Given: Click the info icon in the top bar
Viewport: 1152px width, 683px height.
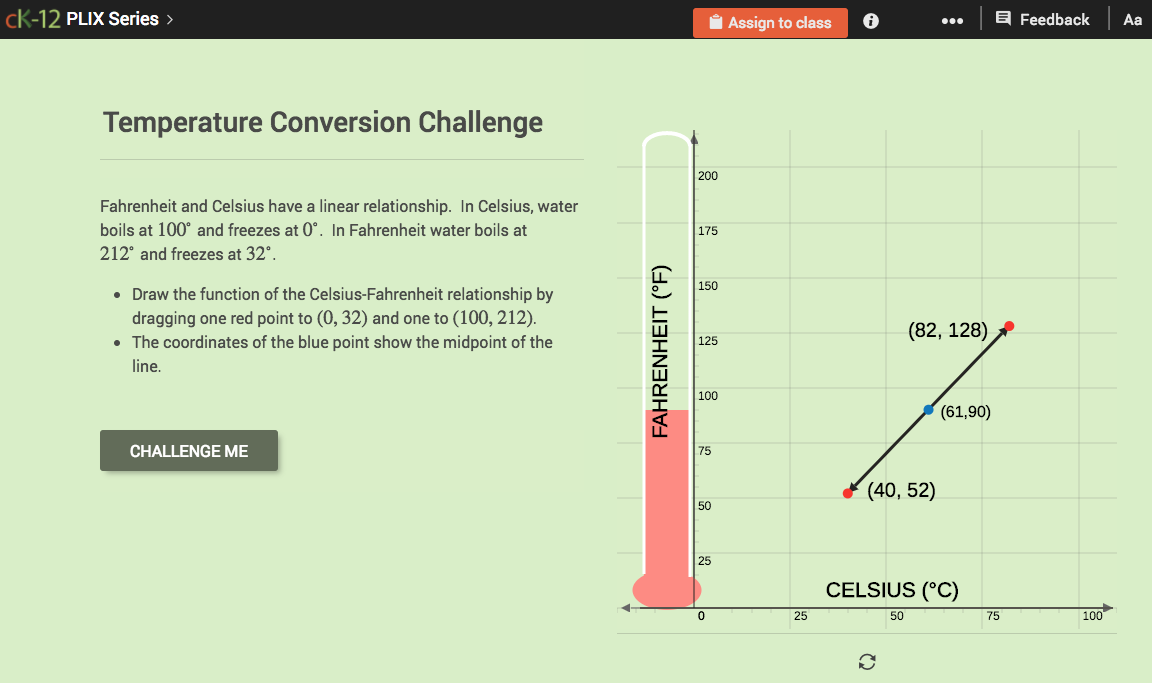Looking at the screenshot, I should click(870, 20).
